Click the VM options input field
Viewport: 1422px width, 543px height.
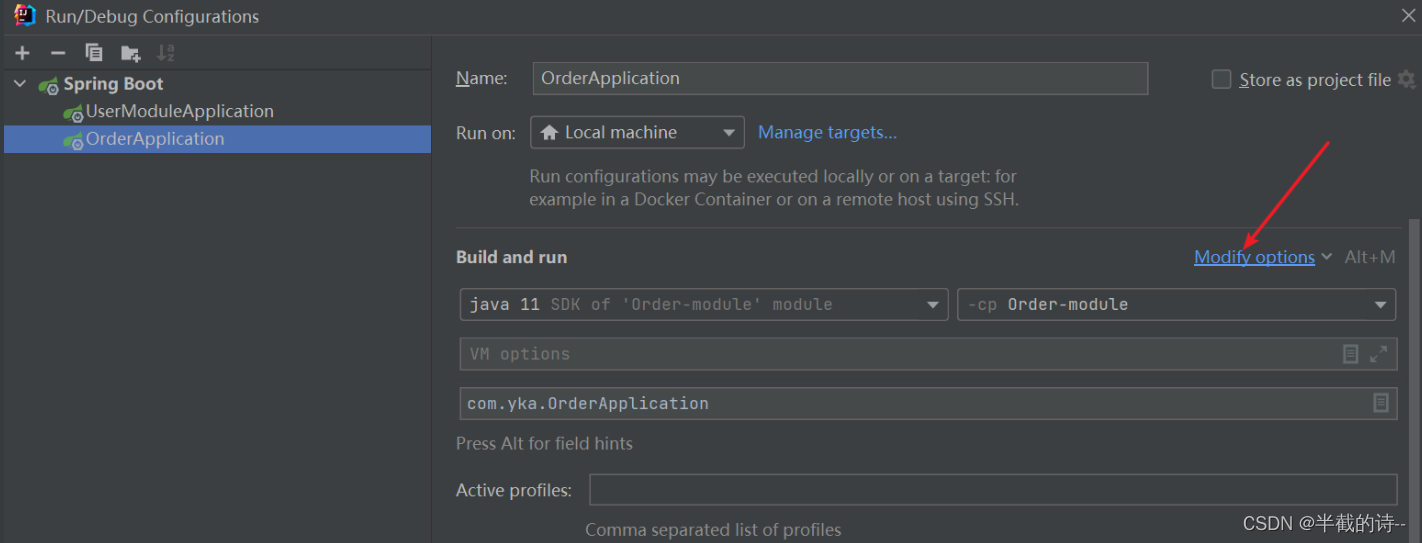928,354
